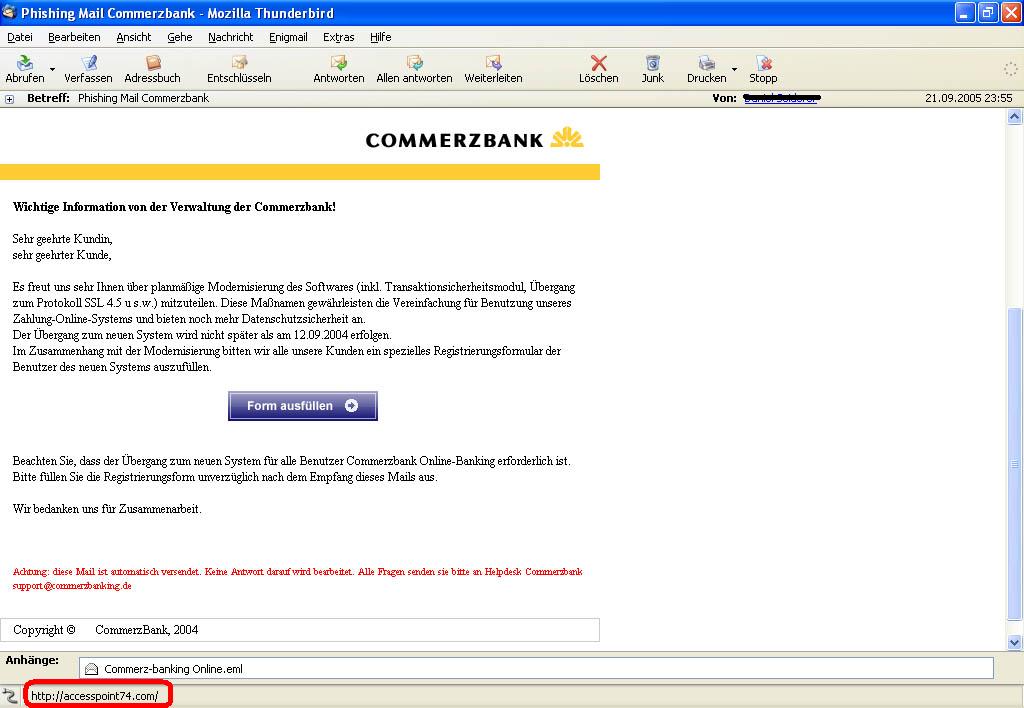Viewport: 1024px width, 708px height.
Task: Click the date '21.09.2005 23:55'
Action: 968,98
